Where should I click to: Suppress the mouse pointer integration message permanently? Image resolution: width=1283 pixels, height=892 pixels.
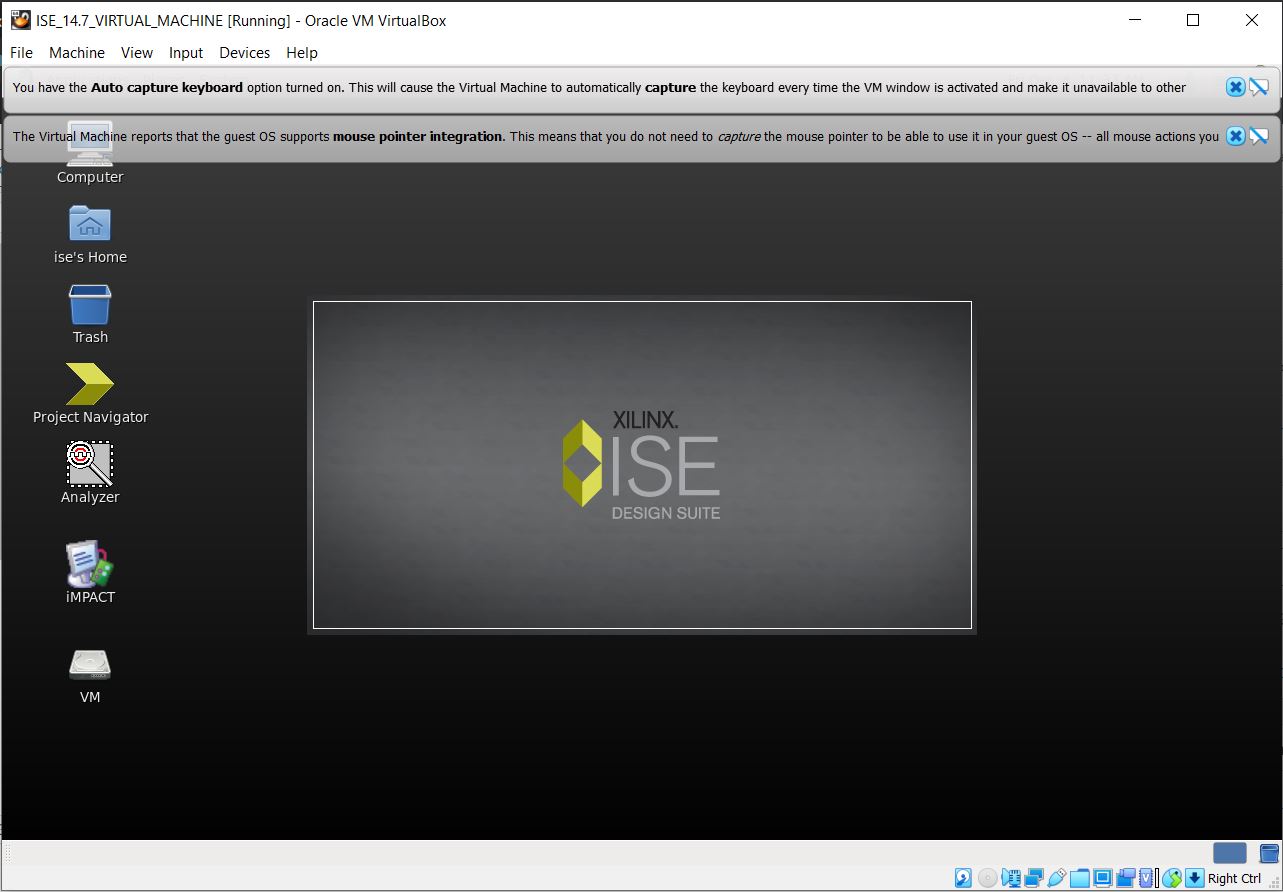tap(1259, 136)
